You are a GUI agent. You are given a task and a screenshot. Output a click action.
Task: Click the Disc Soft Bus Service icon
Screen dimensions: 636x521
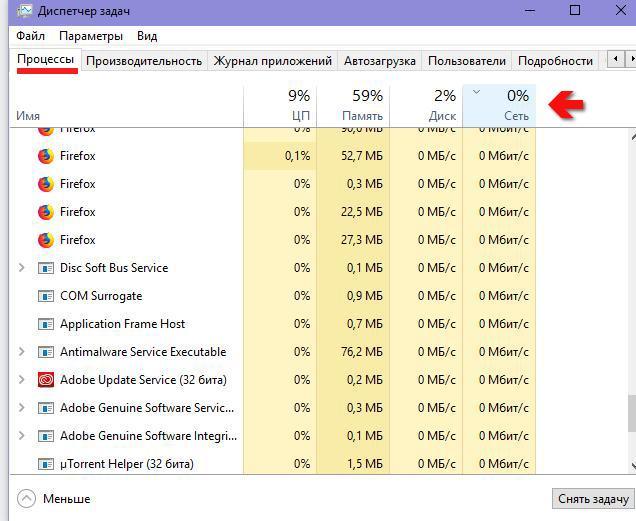pyautogui.click(x=45, y=268)
